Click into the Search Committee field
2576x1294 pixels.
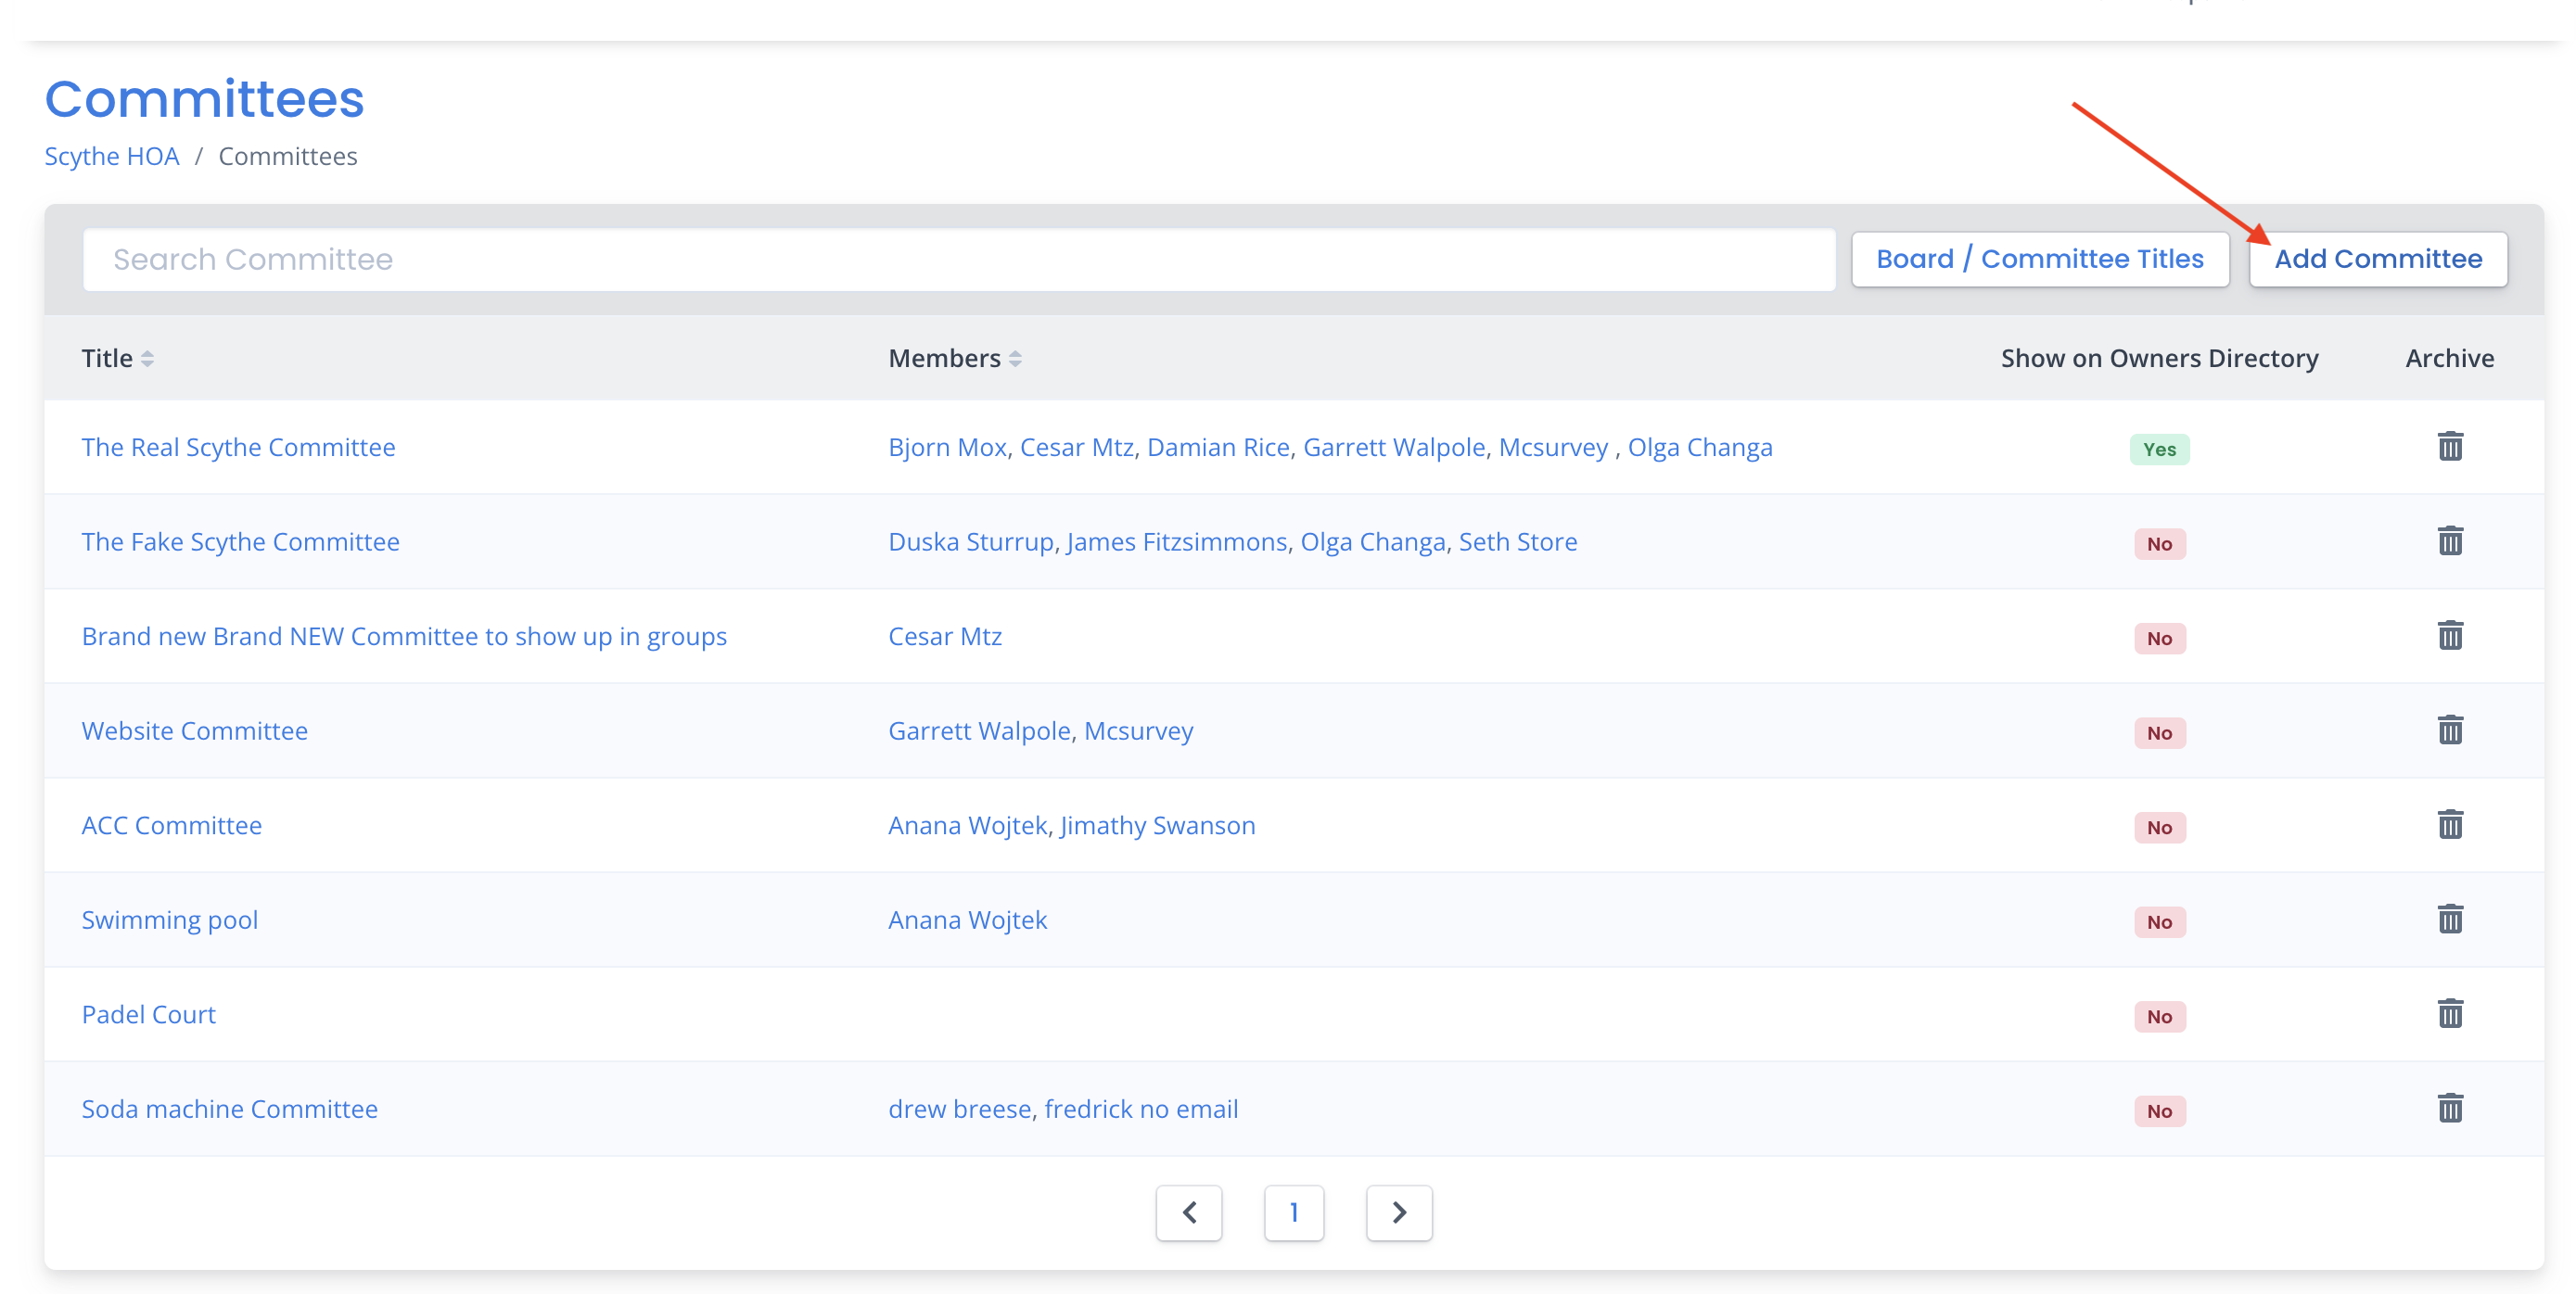click(959, 259)
